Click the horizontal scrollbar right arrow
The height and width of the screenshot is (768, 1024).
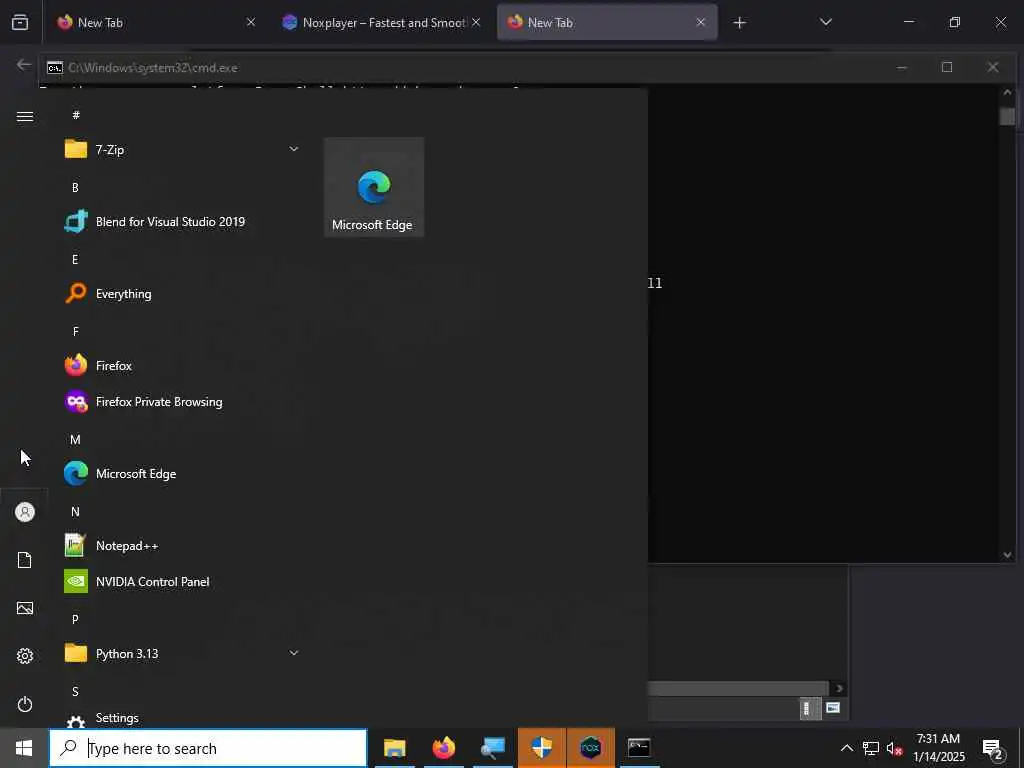(x=839, y=688)
